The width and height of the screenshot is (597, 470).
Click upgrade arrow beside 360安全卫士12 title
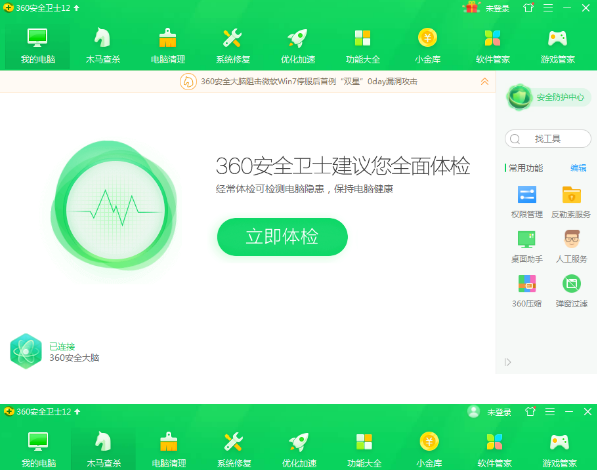pos(77,8)
